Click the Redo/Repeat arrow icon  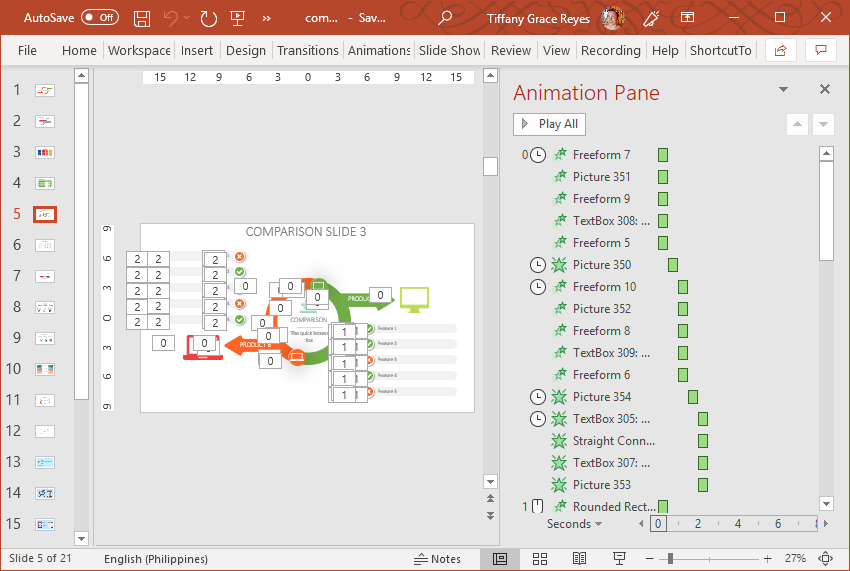208,18
